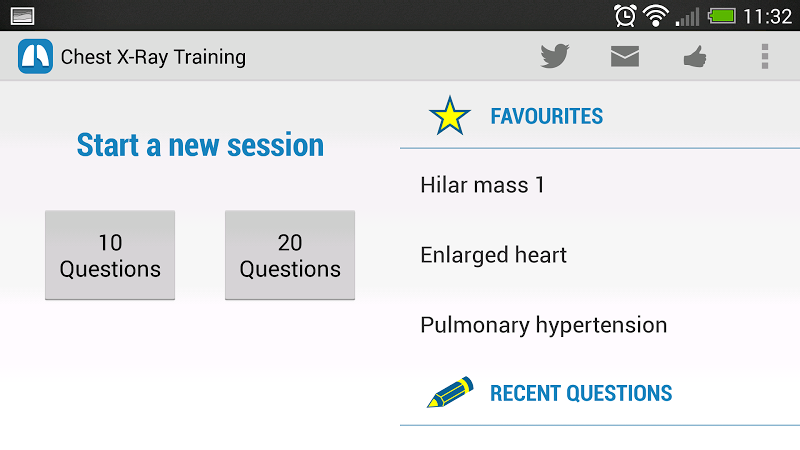Image resolution: width=800 pixels, height=450 pixels.
Task: Start a 20 Questions session
Action: [290, 255]
